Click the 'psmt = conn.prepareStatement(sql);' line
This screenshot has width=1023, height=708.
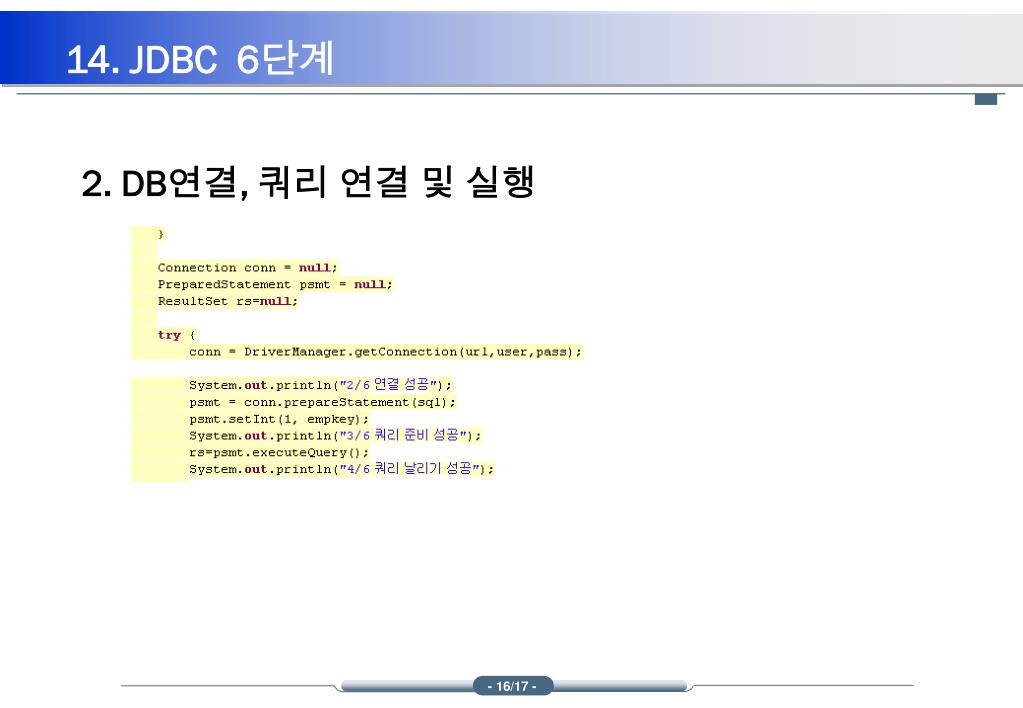coord(322,402)
